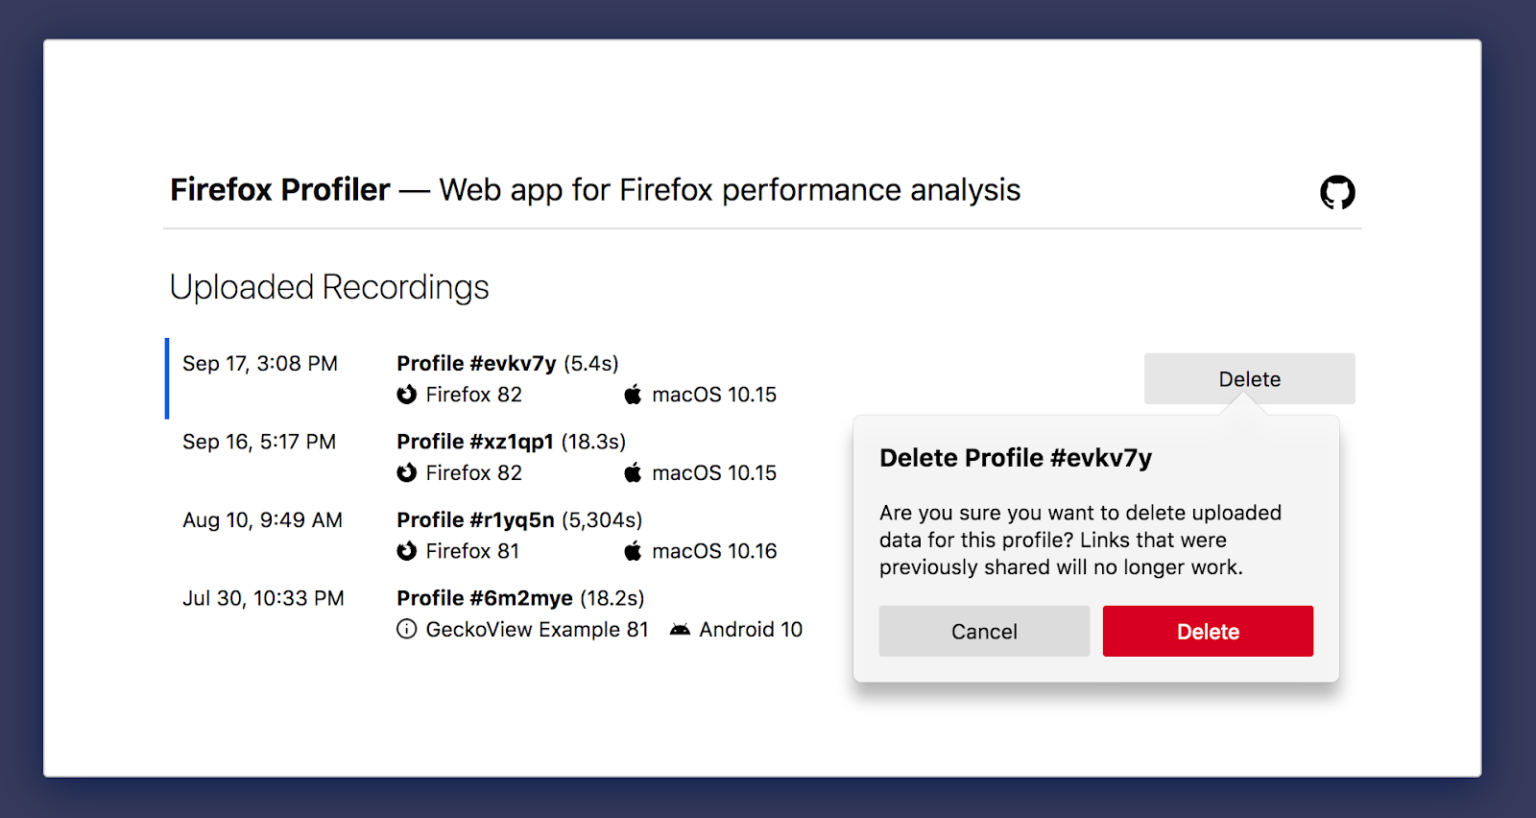
Task: Click the Firefox 82 icon beside Profile #xz1qp1
Action: 406,472
